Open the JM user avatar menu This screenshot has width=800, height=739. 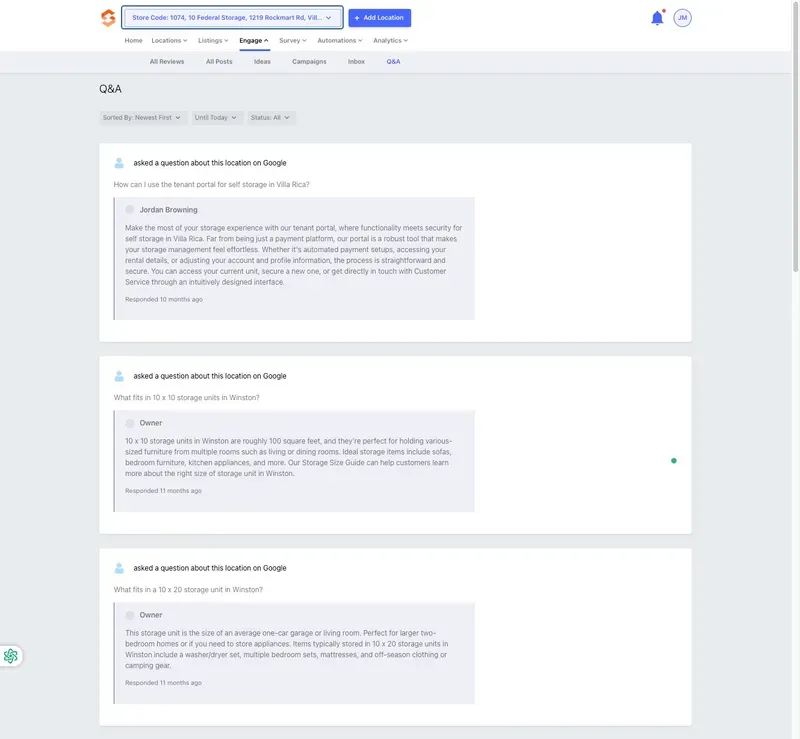point(682,18)
